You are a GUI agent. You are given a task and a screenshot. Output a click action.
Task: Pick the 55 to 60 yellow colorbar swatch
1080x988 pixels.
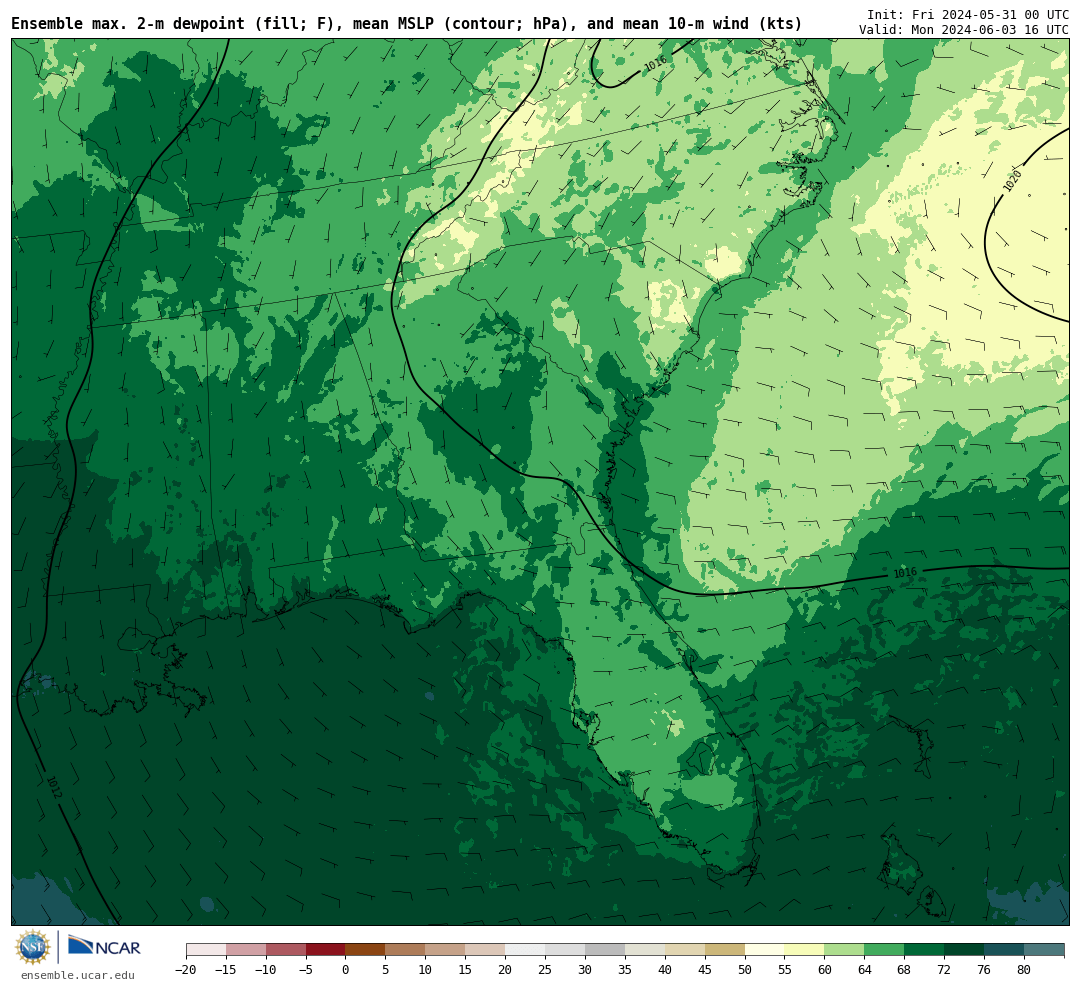point(805,950)
